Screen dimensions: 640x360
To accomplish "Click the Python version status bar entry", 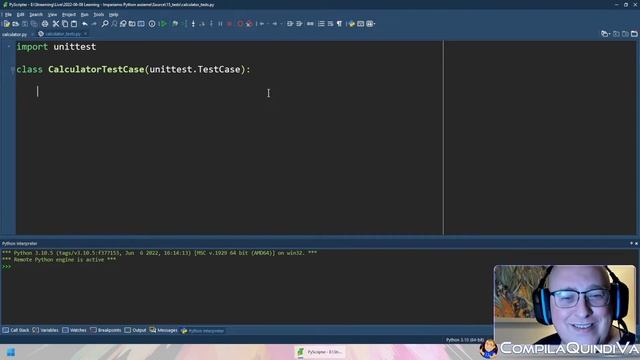I will (x=465, y=340).
